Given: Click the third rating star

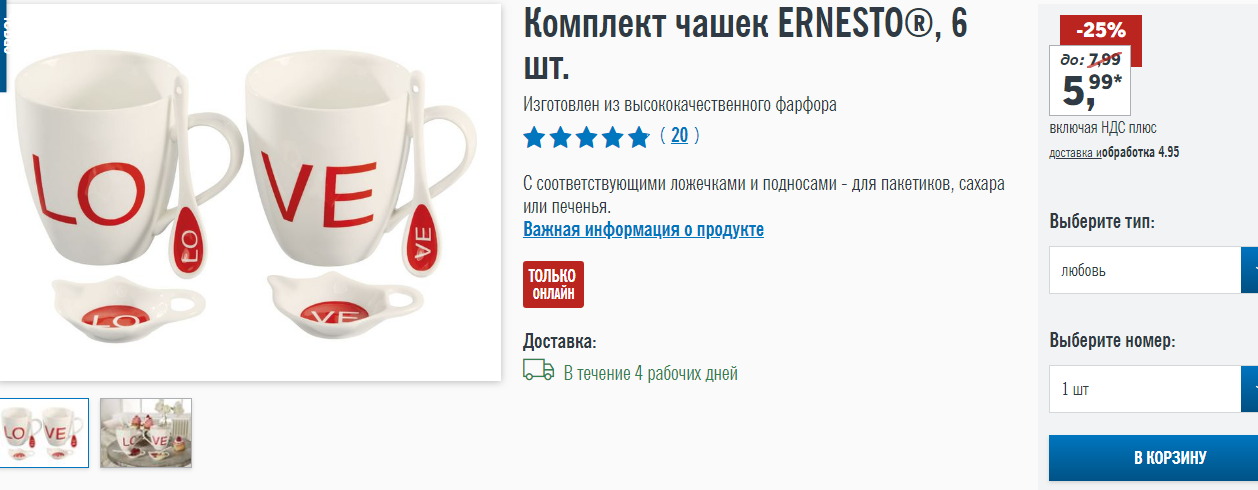Looking at the screenshot, I should point(586,137).
